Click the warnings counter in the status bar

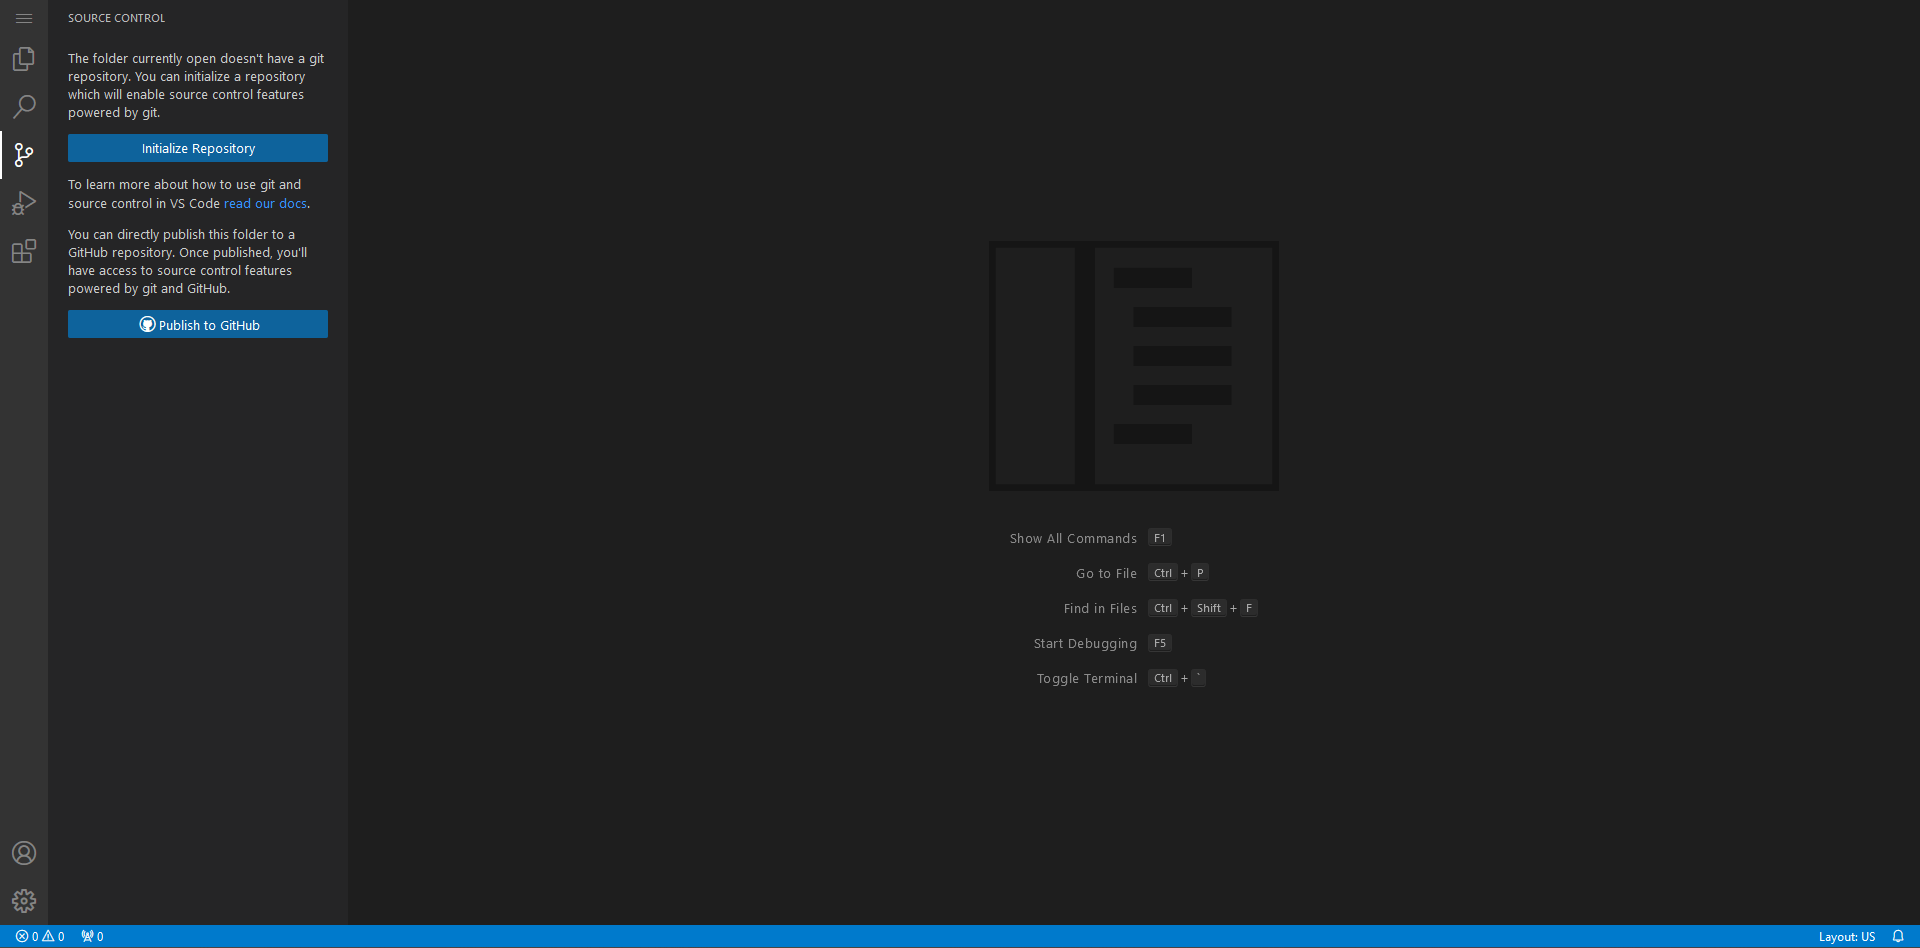click(x=54, y=936)
